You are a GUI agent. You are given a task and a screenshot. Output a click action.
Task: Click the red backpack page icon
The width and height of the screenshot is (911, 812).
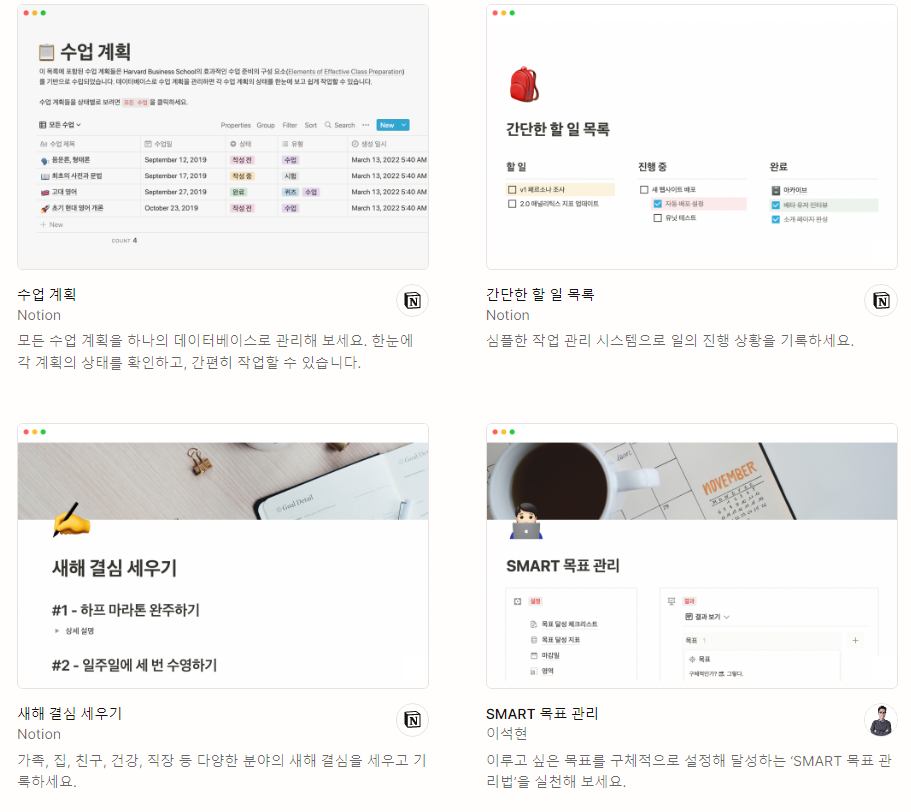[x=524, y=85]
